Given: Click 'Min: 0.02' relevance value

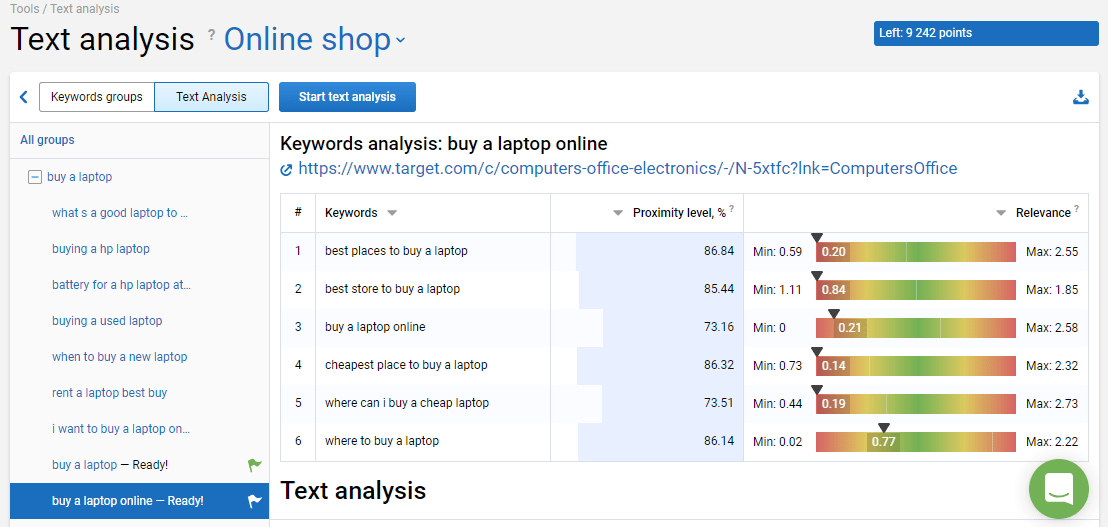Looking at the screenshot, I should (777, 442).
